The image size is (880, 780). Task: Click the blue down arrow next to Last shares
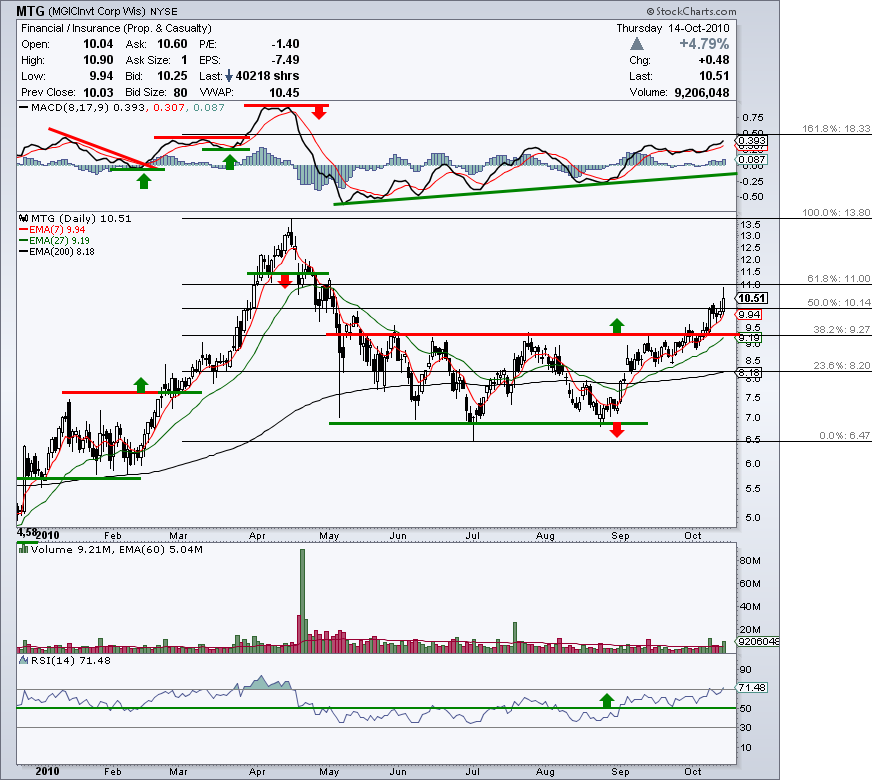tap(229, 76)
